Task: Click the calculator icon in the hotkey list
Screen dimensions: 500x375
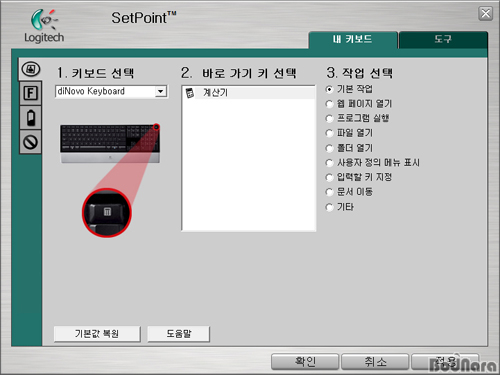Action: coord(190,93)
